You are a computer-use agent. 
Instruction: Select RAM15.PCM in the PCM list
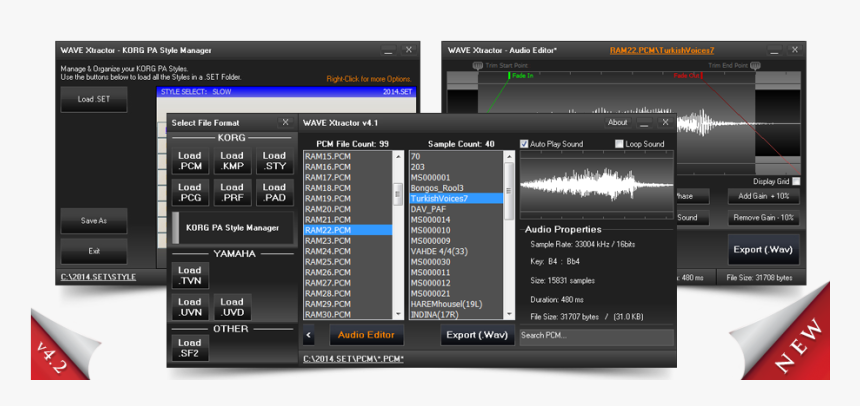pyautogui.click(x=348, y=156)
